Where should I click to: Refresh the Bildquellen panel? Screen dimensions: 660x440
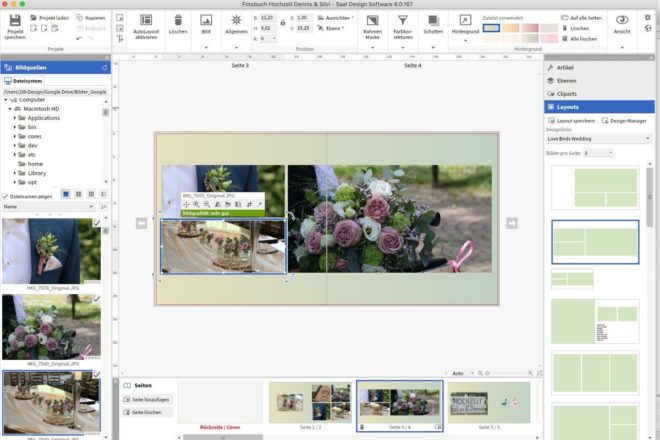[104, 67]
